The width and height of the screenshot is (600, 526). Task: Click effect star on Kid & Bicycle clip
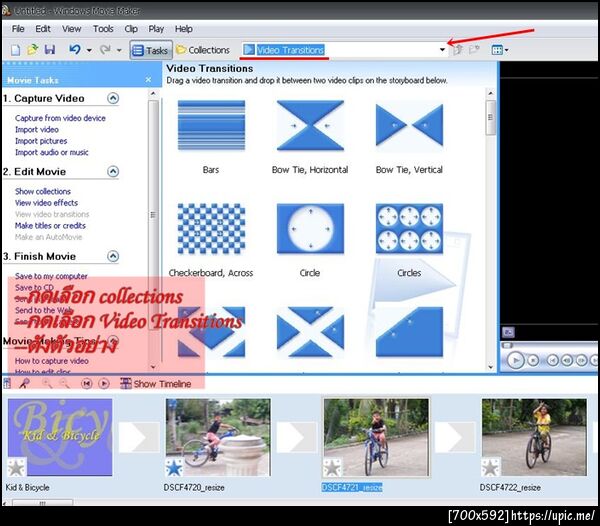(16, 467)
